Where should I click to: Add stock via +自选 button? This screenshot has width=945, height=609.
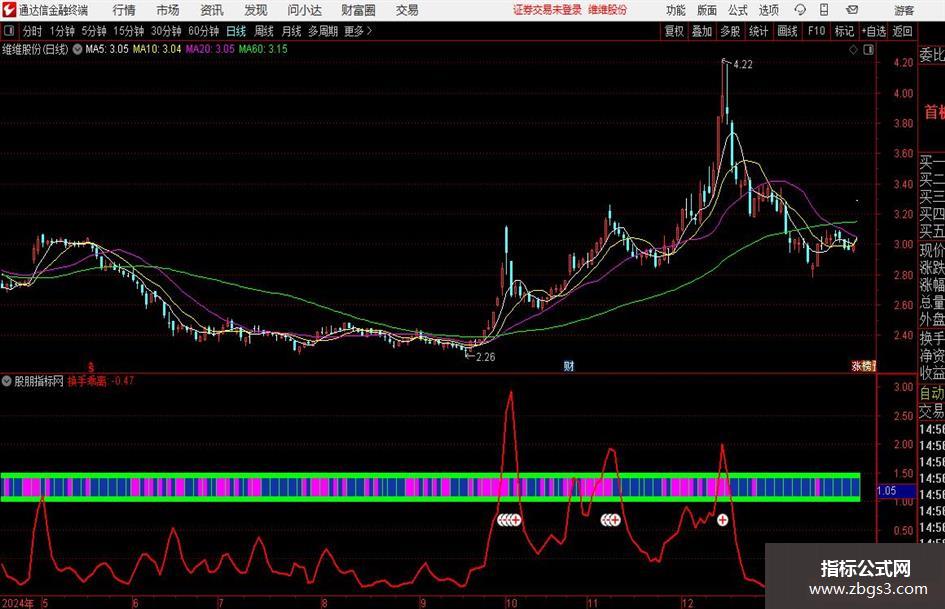(x=874, y=31)
